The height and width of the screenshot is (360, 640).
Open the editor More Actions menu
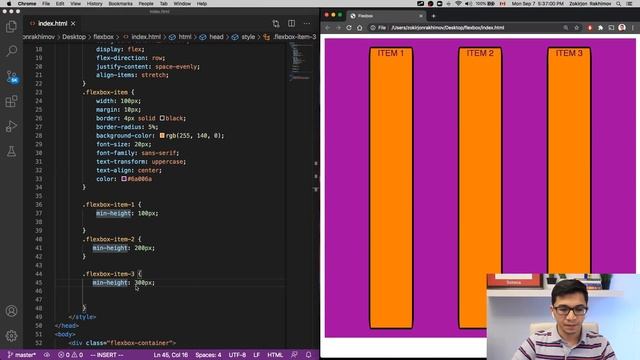pos(307,24)
